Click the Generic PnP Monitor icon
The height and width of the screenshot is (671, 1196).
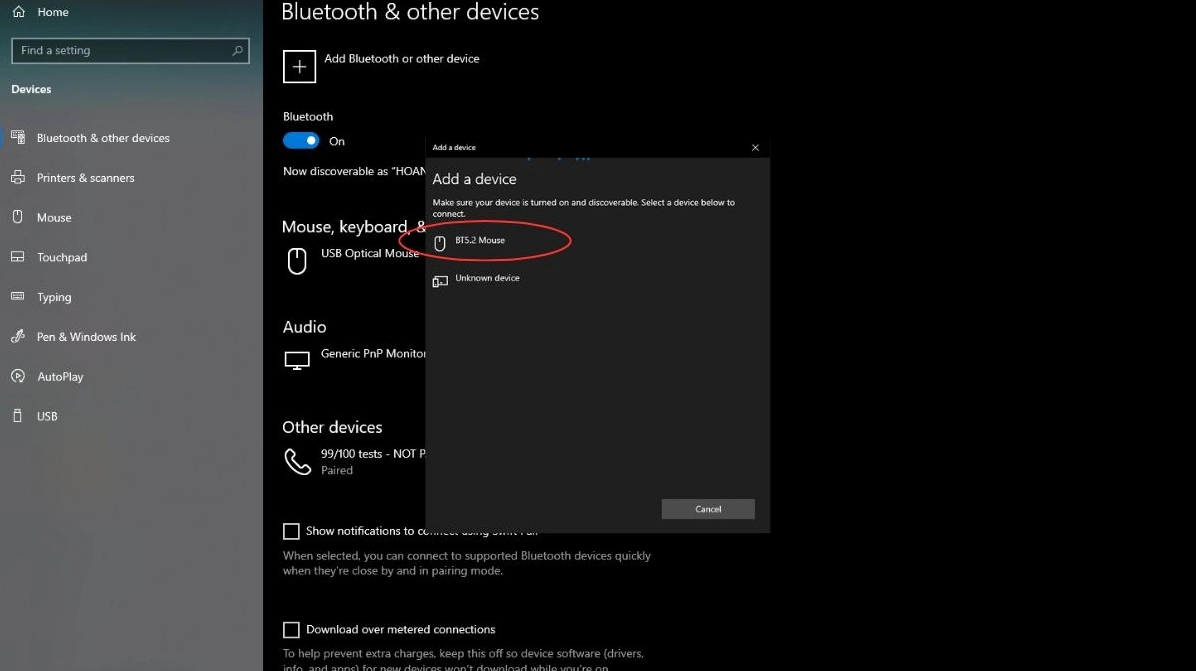coord(297,361)
